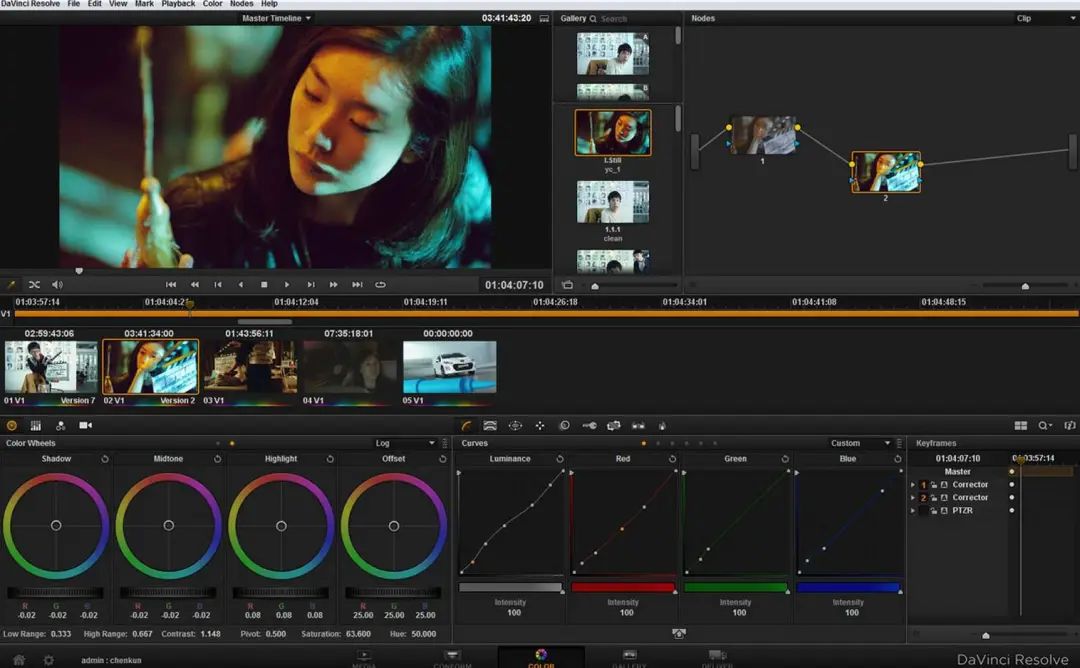
Task: Open the Qualifier eyedropper palette
Action: click(x=490, y=425)
